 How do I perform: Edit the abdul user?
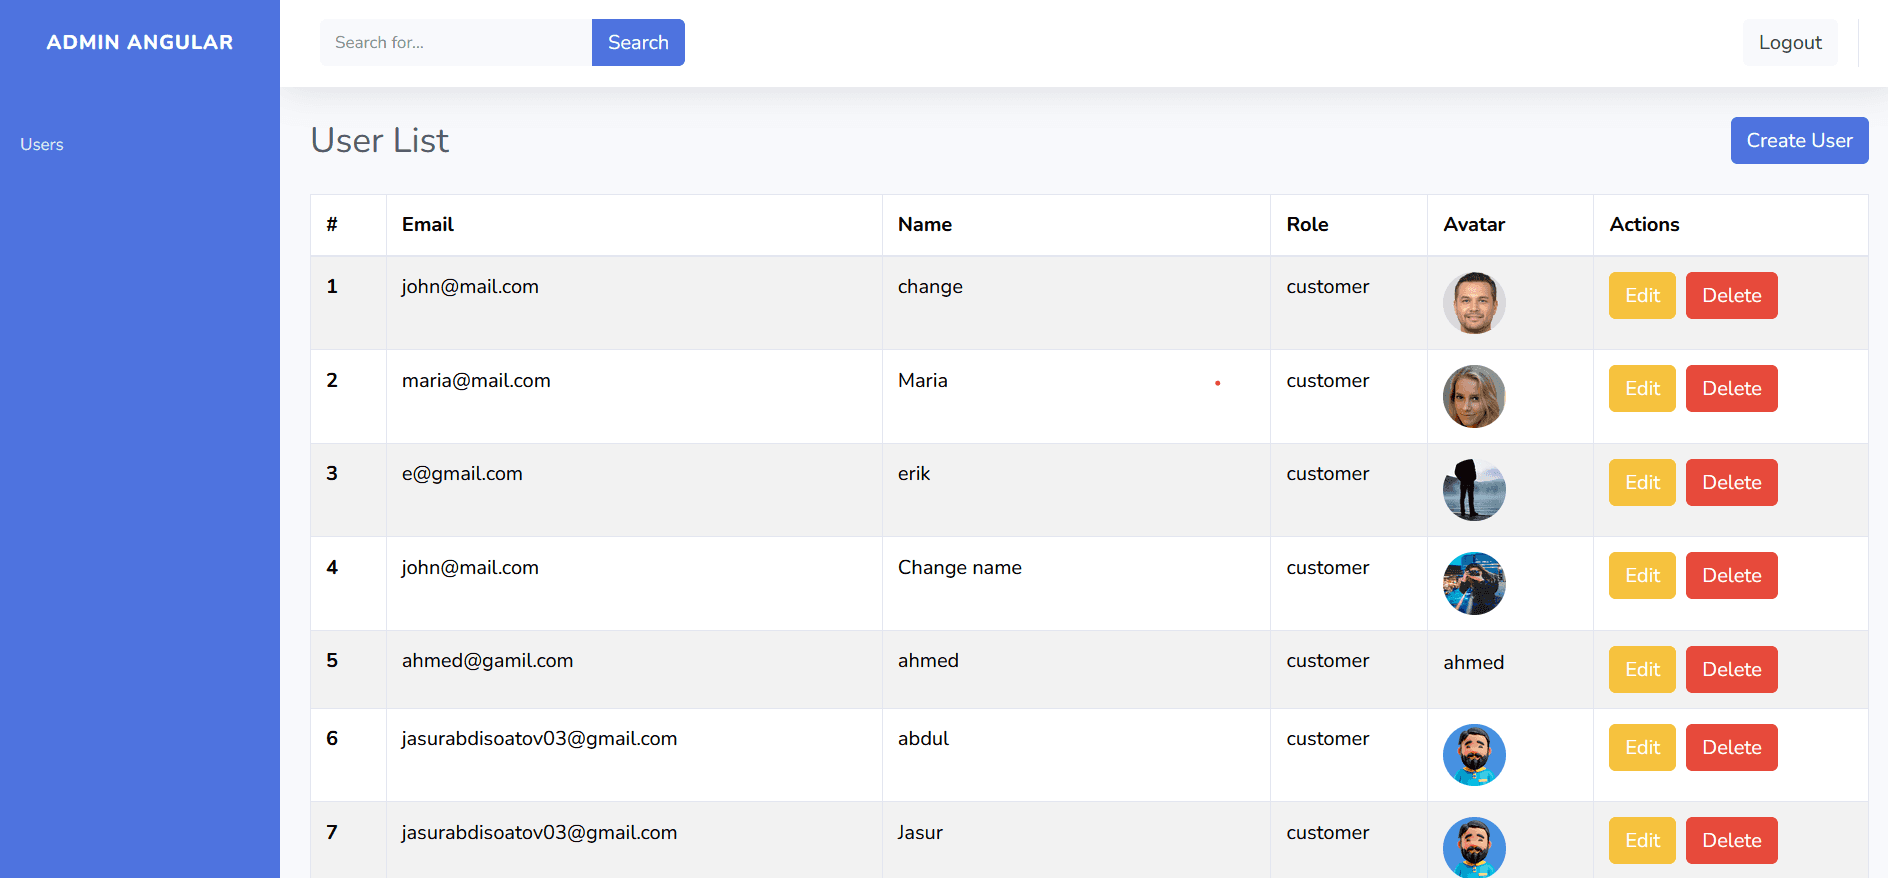pos(1642,747)
